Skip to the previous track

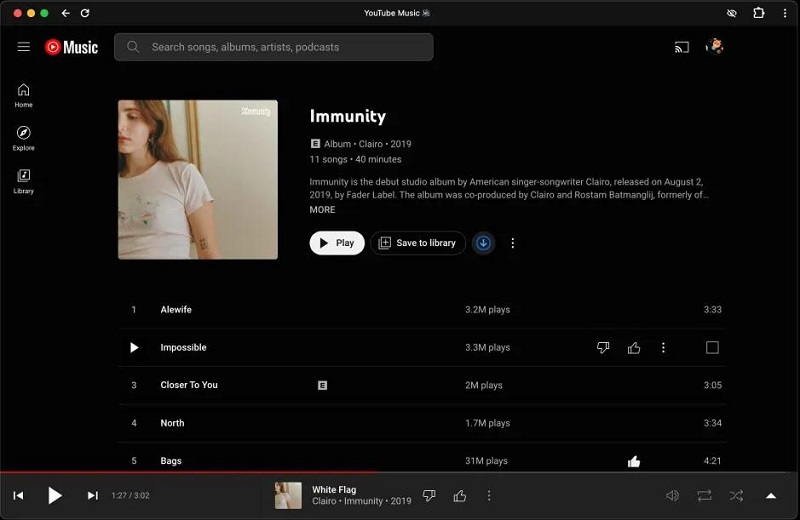[x=18, y=496]
